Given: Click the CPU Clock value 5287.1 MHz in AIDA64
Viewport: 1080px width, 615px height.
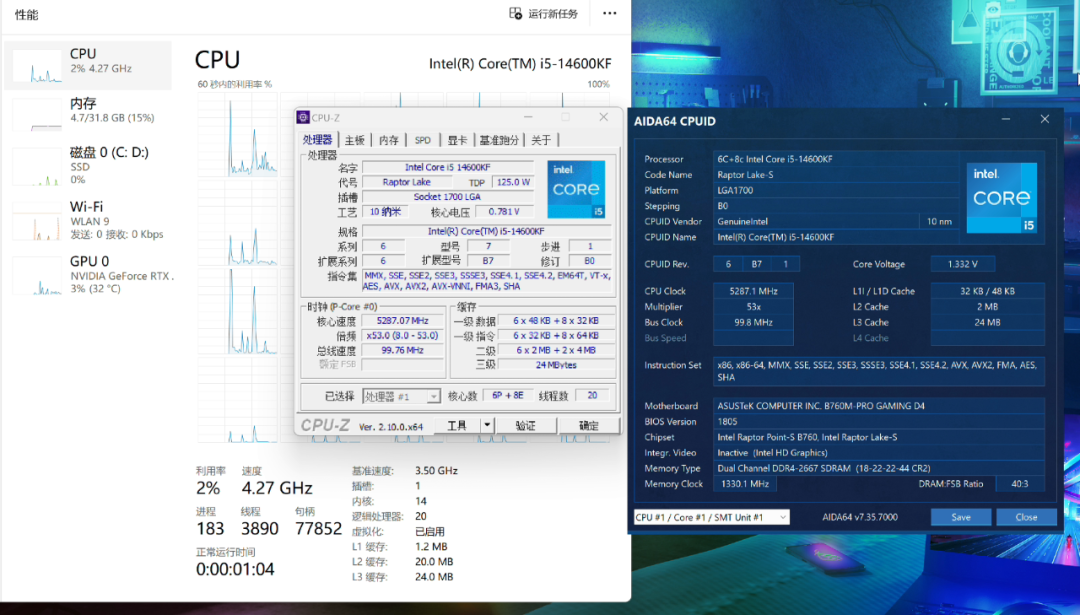Looking at the screenshot, I should point(754,291).
